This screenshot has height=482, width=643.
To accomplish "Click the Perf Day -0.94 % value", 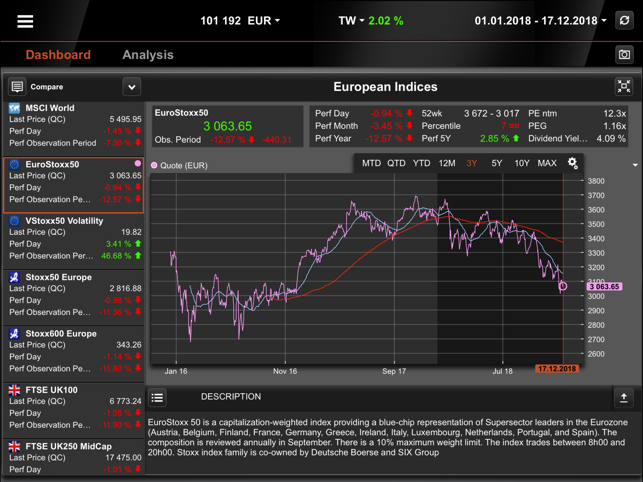I will (386, 113).
